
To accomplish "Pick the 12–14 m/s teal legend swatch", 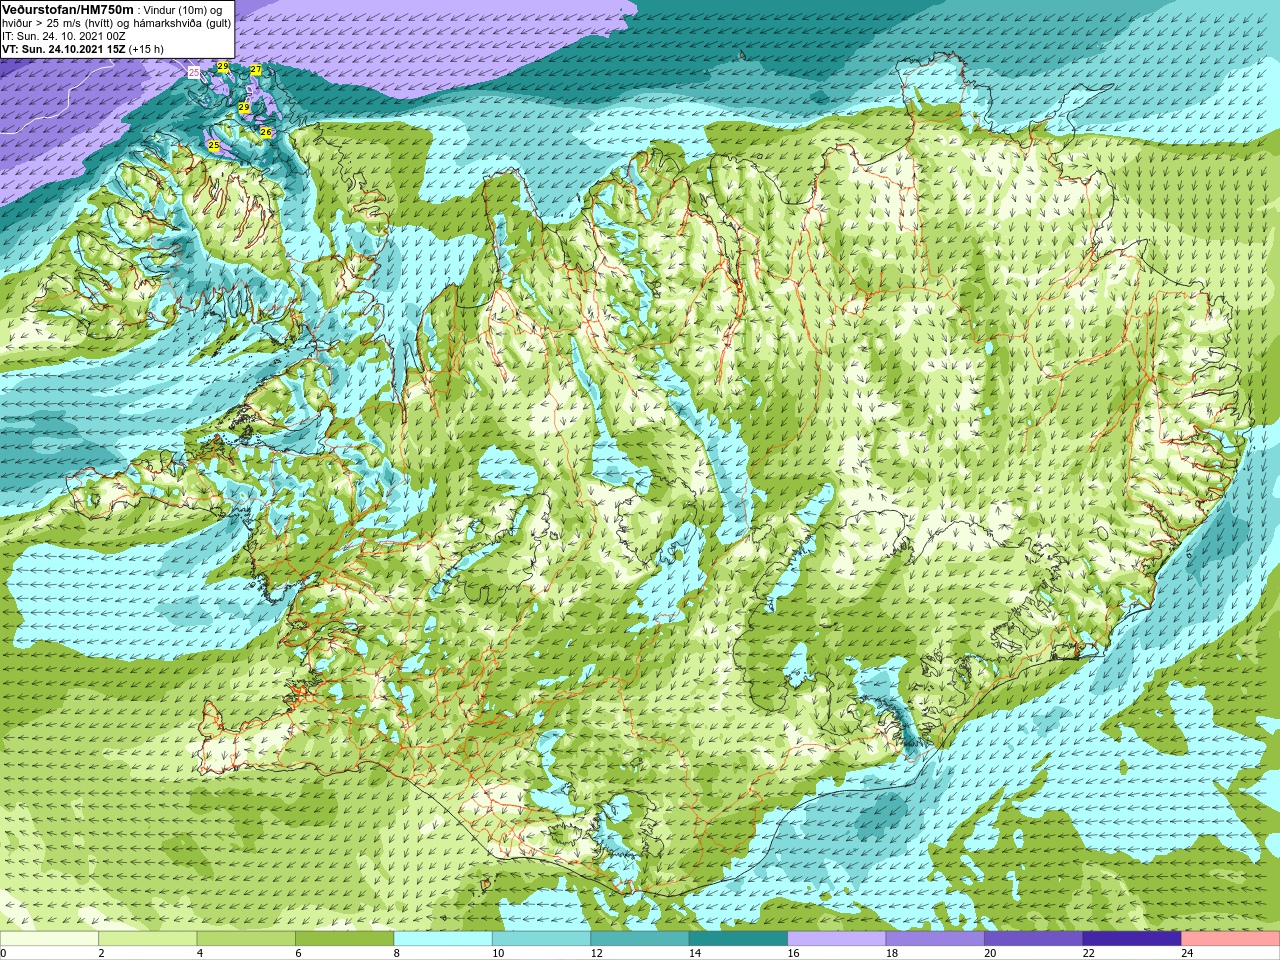I will pyautogui.click(x=640, y=939).
